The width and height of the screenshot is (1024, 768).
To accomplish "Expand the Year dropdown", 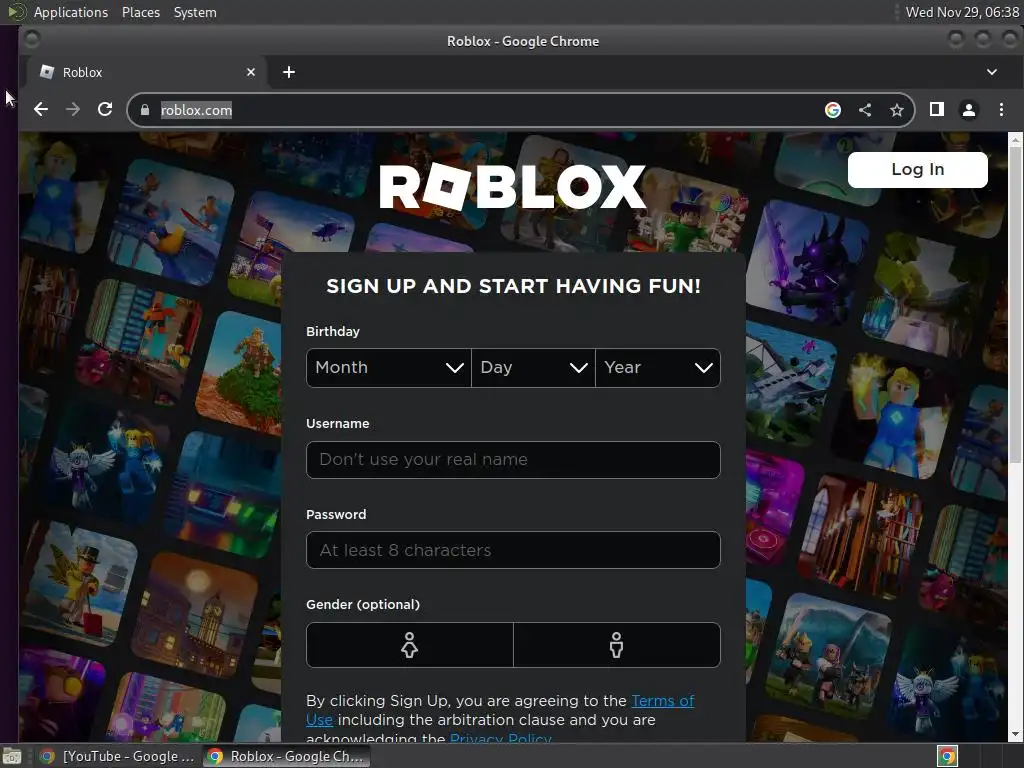I will pos(658,368).
